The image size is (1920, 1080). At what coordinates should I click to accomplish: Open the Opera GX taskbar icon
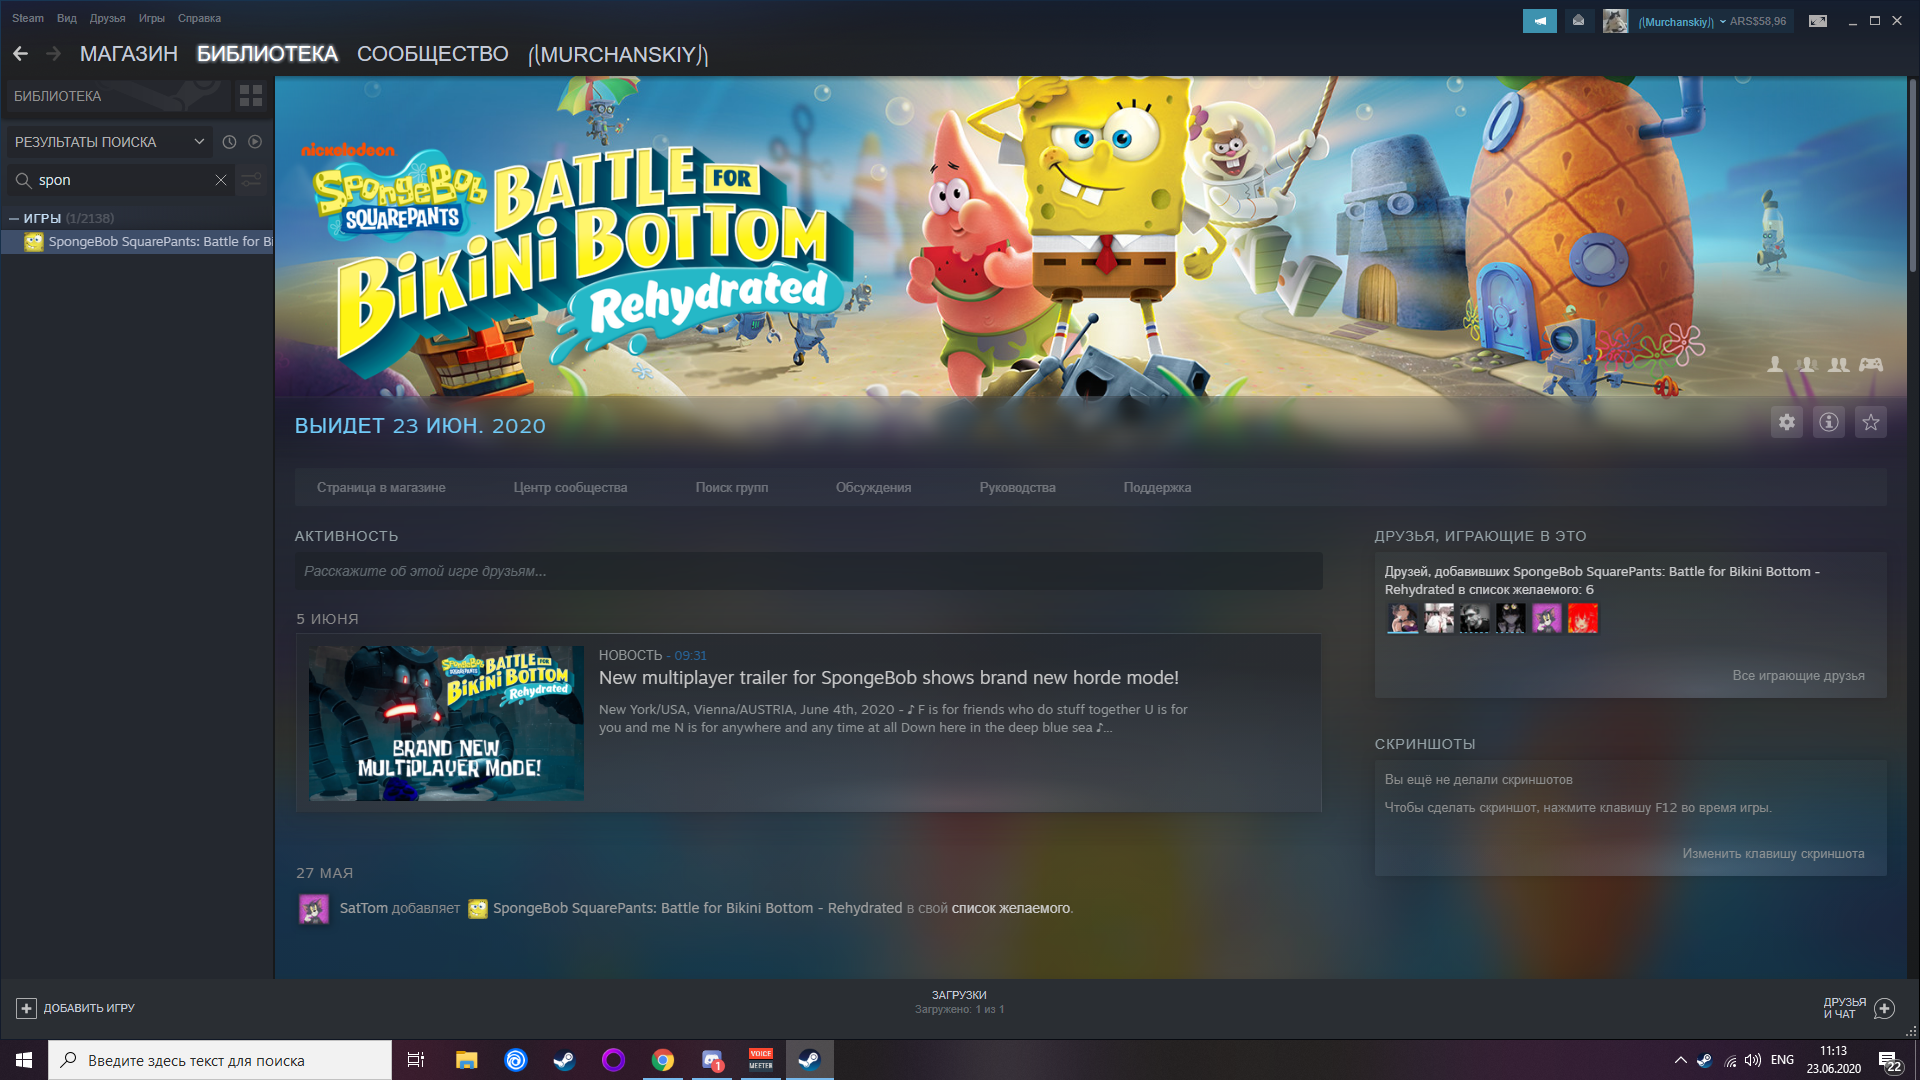(614, 1060)
